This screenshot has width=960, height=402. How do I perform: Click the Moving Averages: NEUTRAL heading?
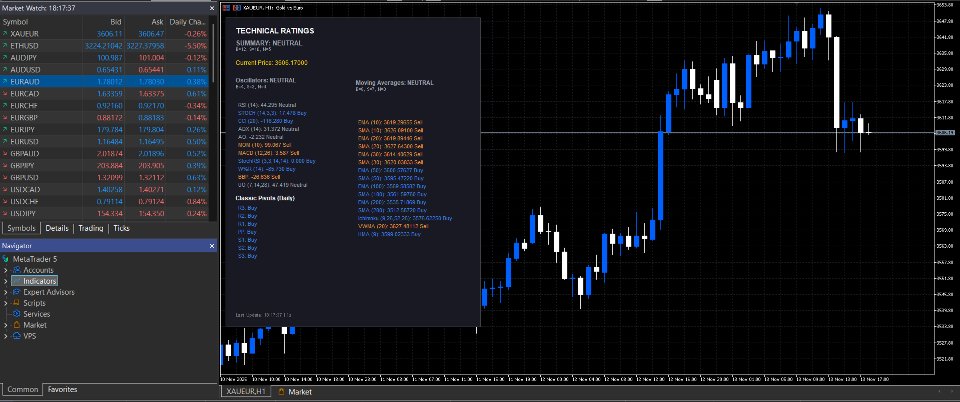tap(394, 83)
